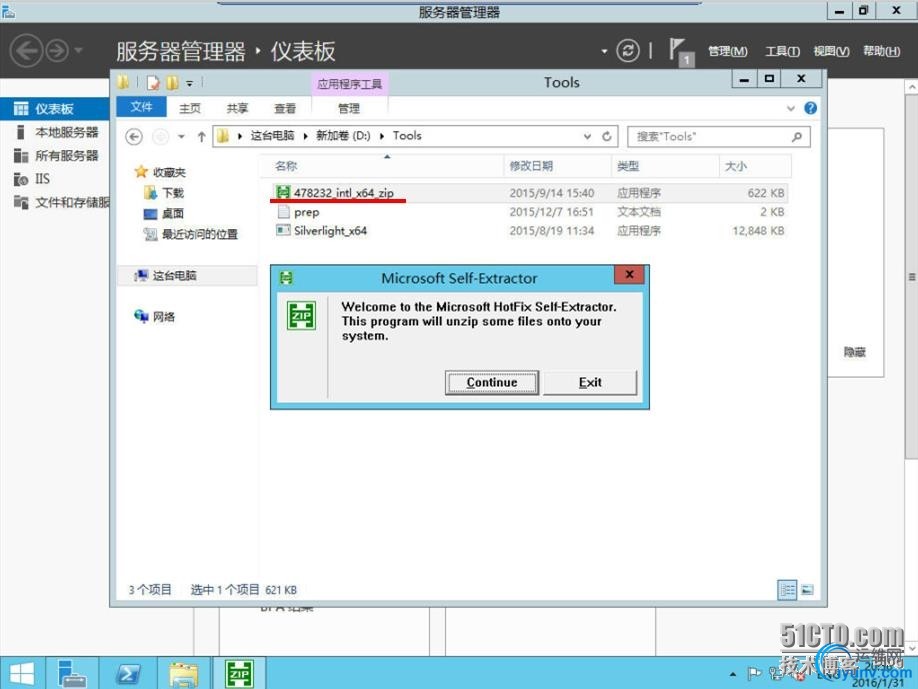Open the 帮助(H) menu in Server Manager
Viewport: 918px width, 689px height.
click(882, 52)
